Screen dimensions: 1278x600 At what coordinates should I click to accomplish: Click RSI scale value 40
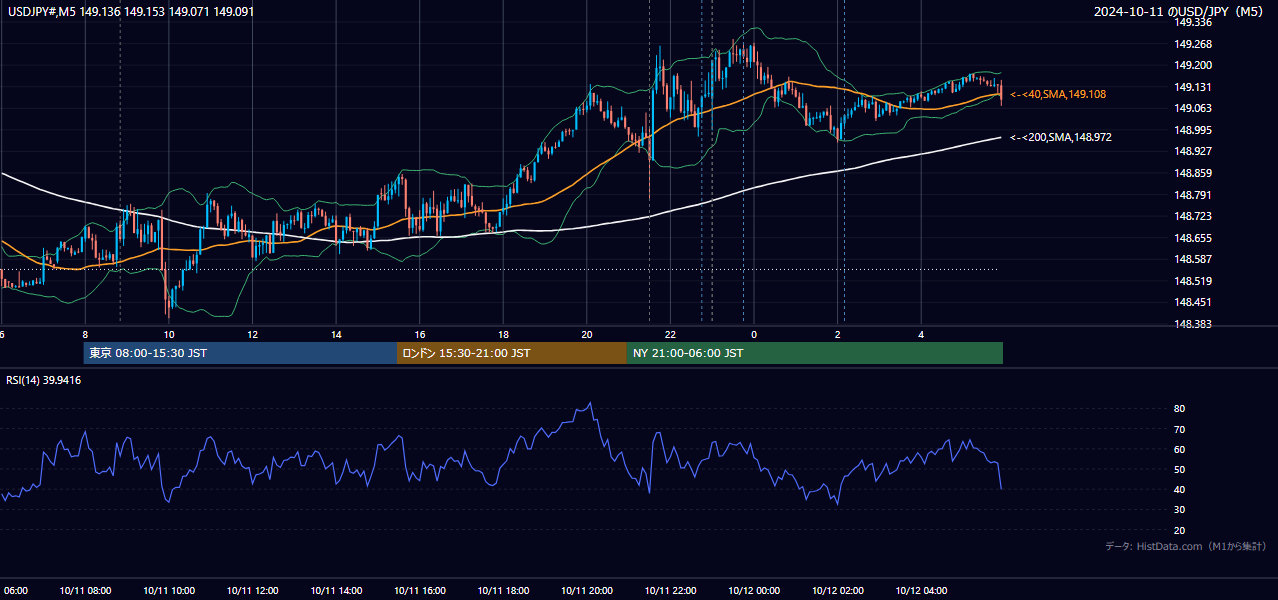1180,489
